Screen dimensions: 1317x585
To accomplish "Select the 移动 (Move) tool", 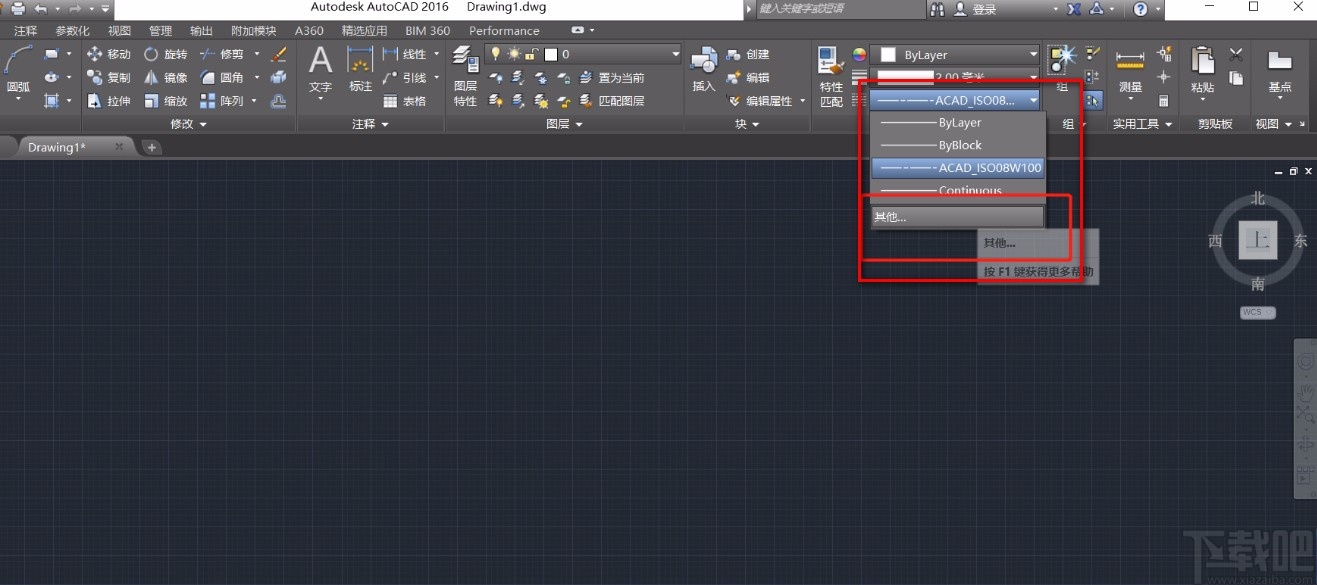I will click(109, 54).
